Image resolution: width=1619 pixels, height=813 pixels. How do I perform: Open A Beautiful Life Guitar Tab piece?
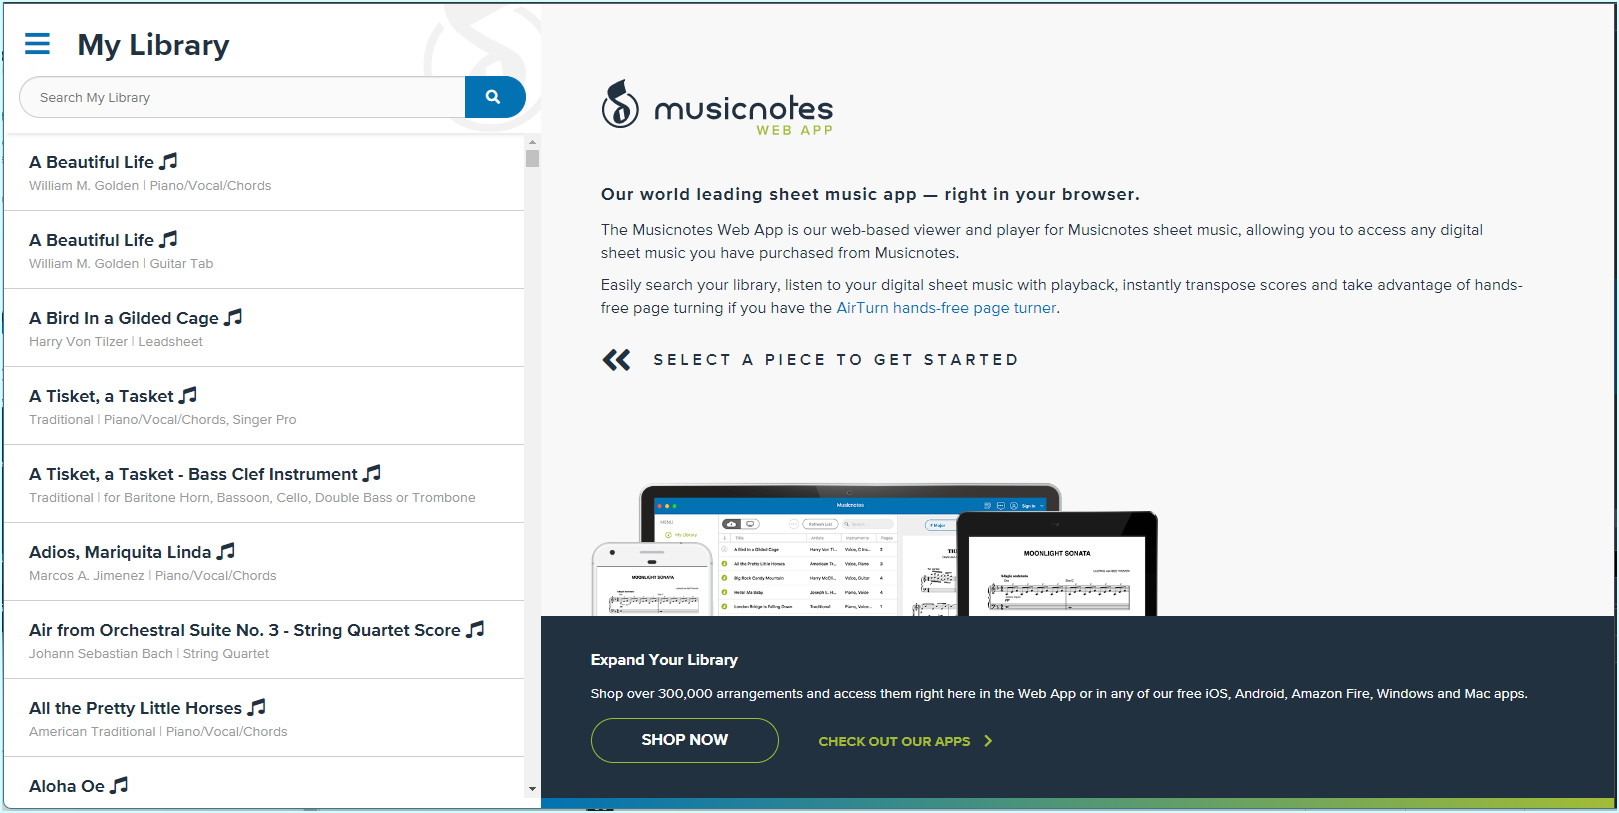pyautogui.click(x=264, y=250)
